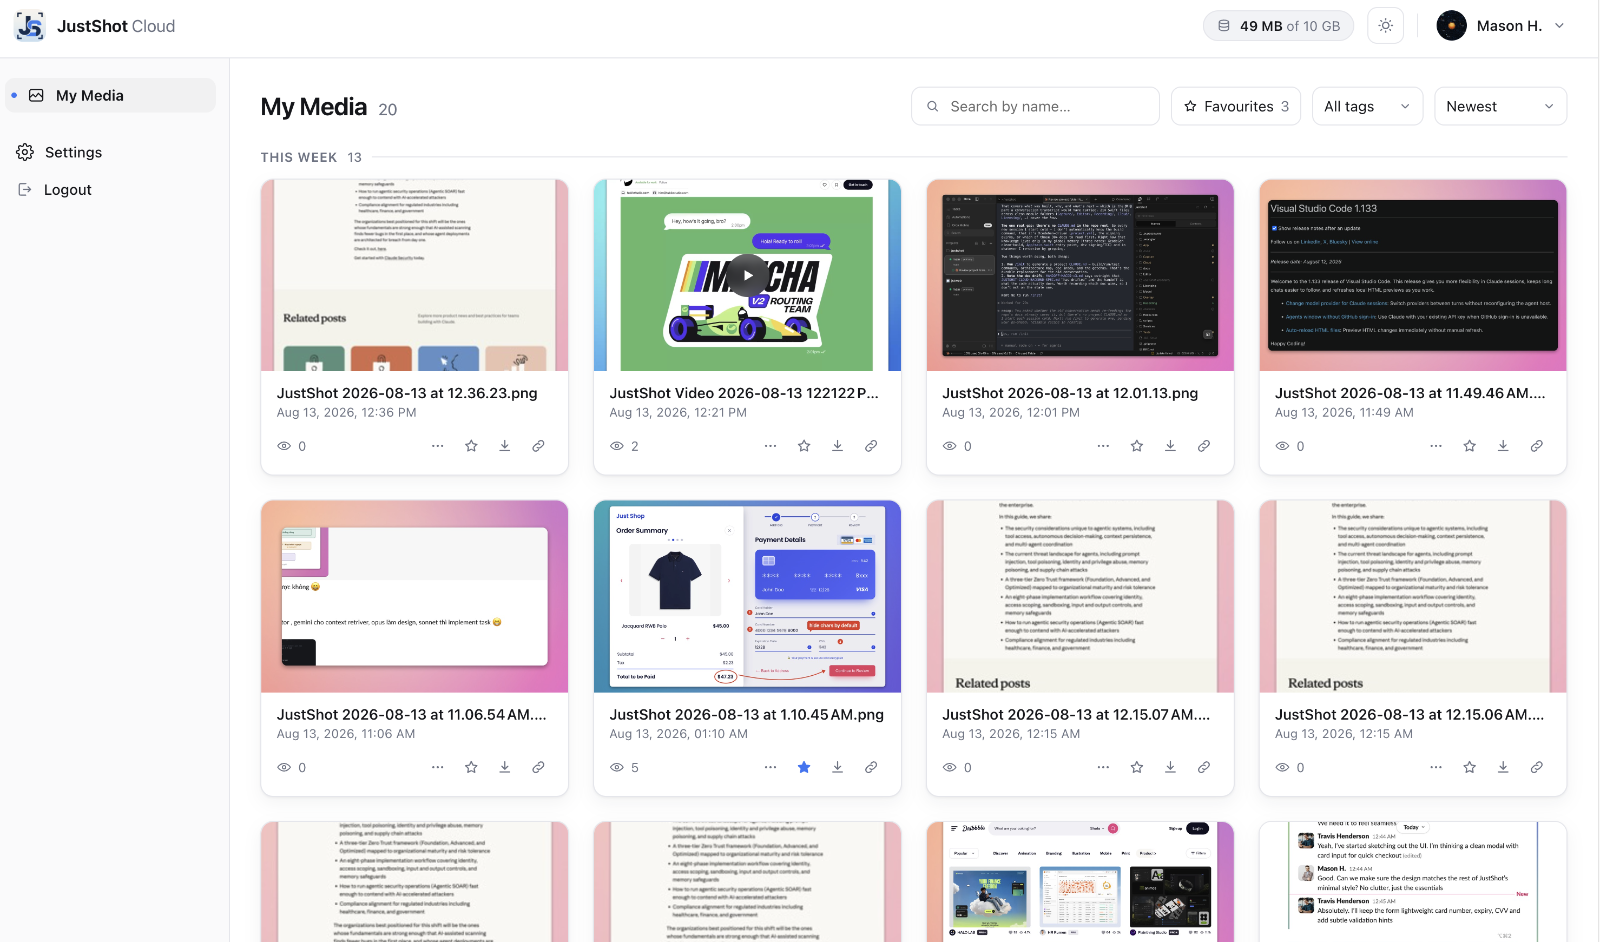
Task: Open the Dribbble page screenshot thumbnail
Action: point(1080,882)
